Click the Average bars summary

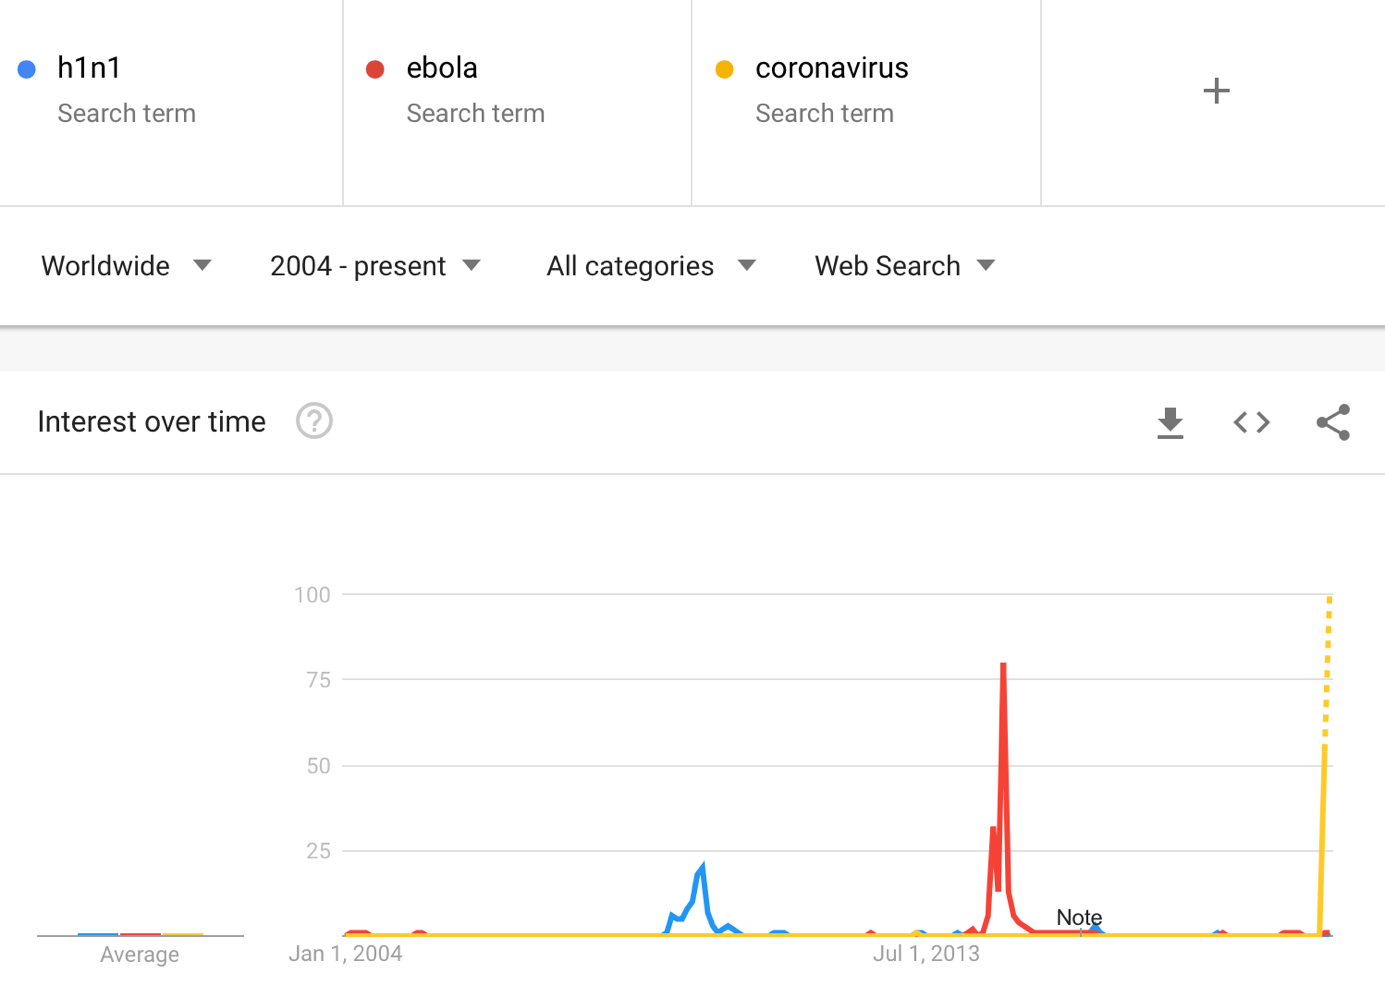[x=140, y=934]
